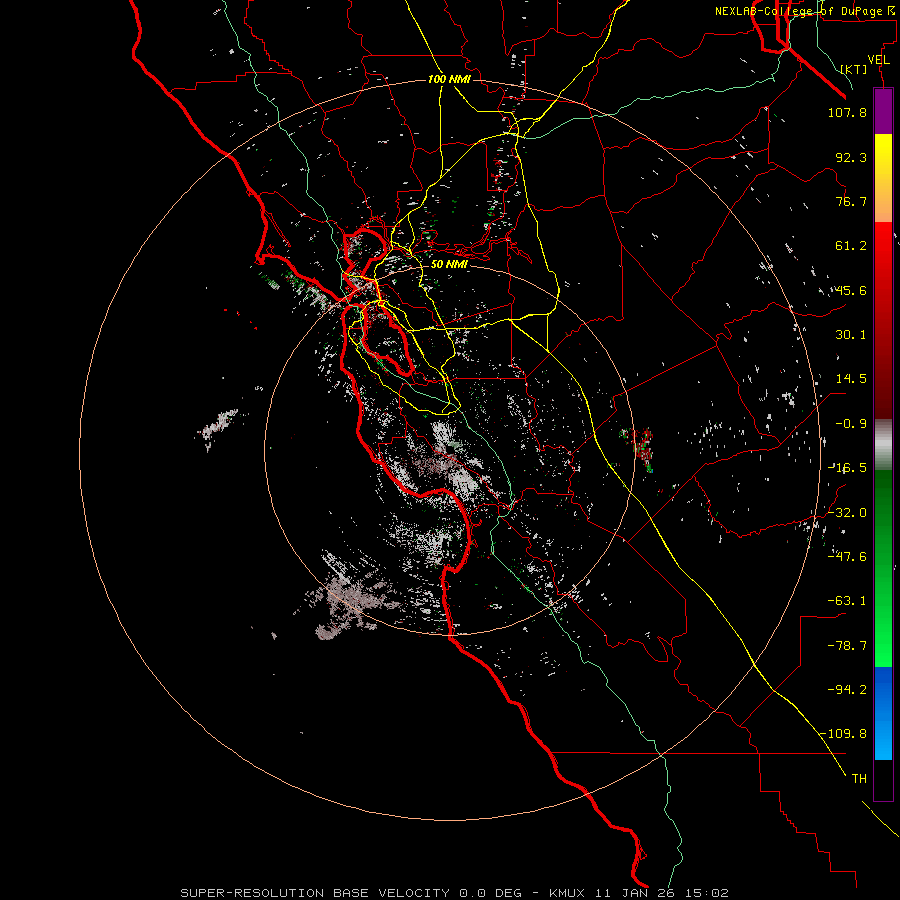
Task: Click the -0.9 velocity scale value
Action: 851,424
